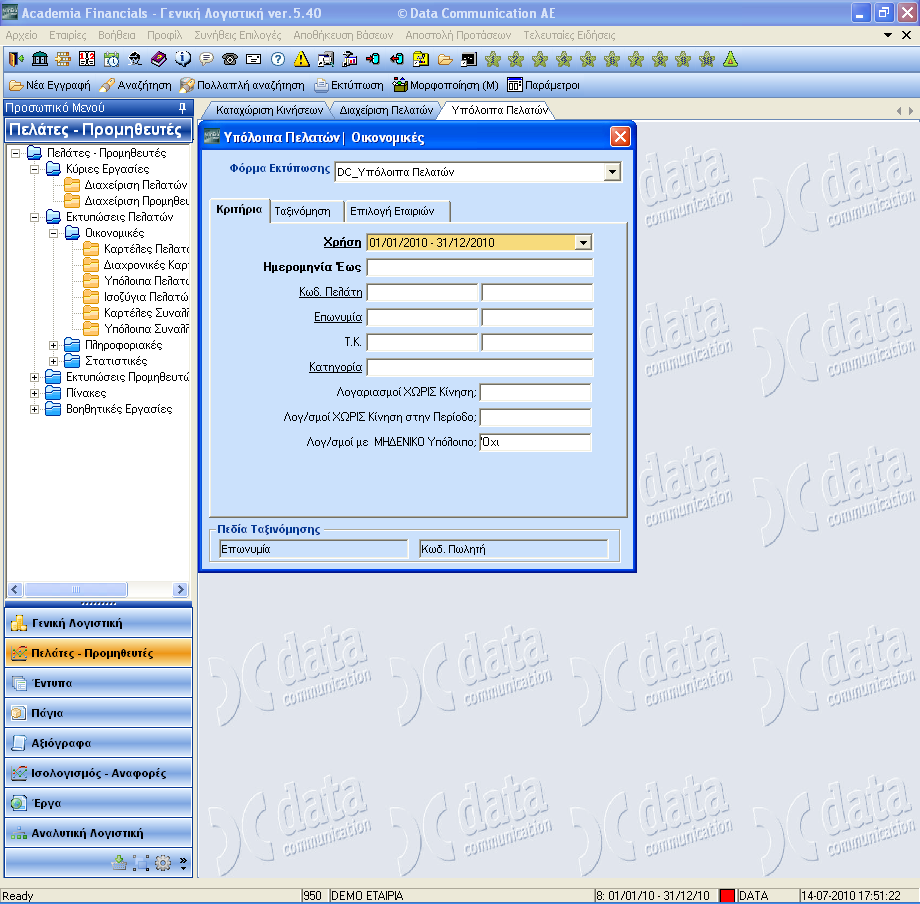Click the red number grid icon

point(87,59)
